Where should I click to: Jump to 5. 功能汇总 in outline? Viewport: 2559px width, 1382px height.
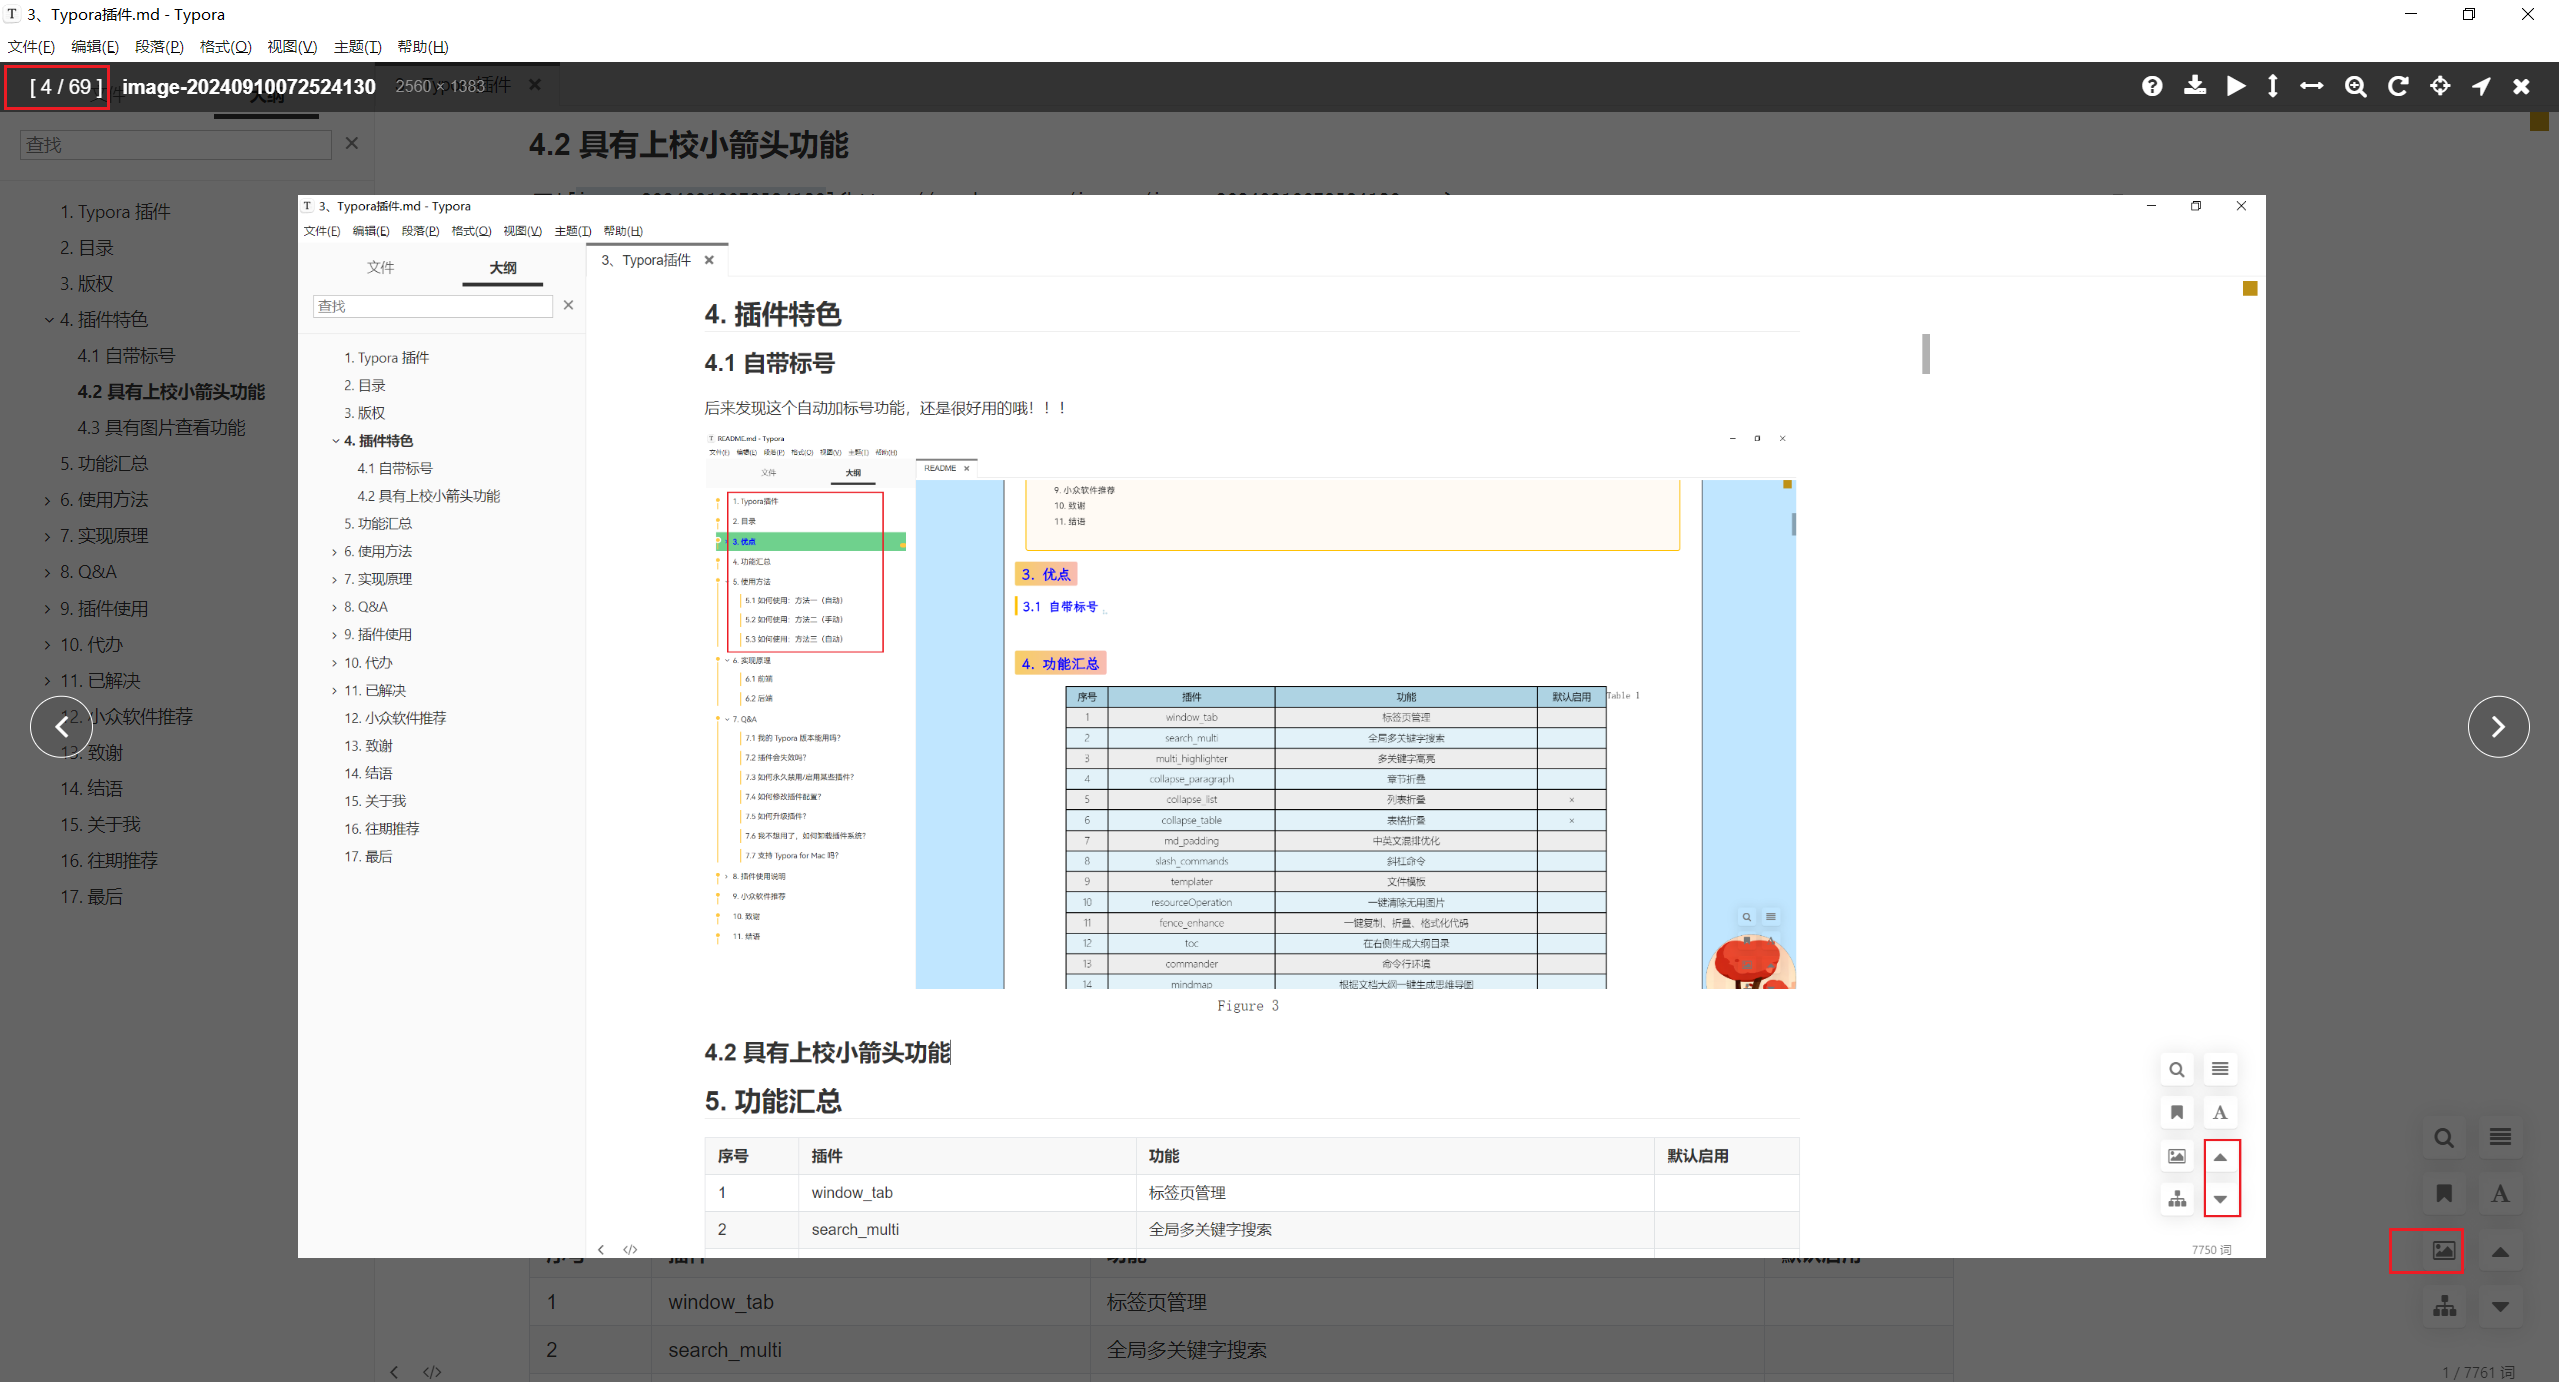click(x=104, y=464)
